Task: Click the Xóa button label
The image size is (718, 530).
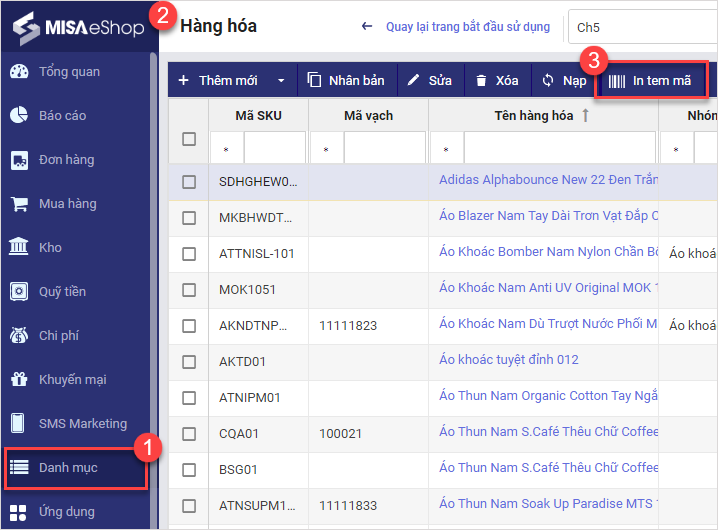Action: coord(507,81)
